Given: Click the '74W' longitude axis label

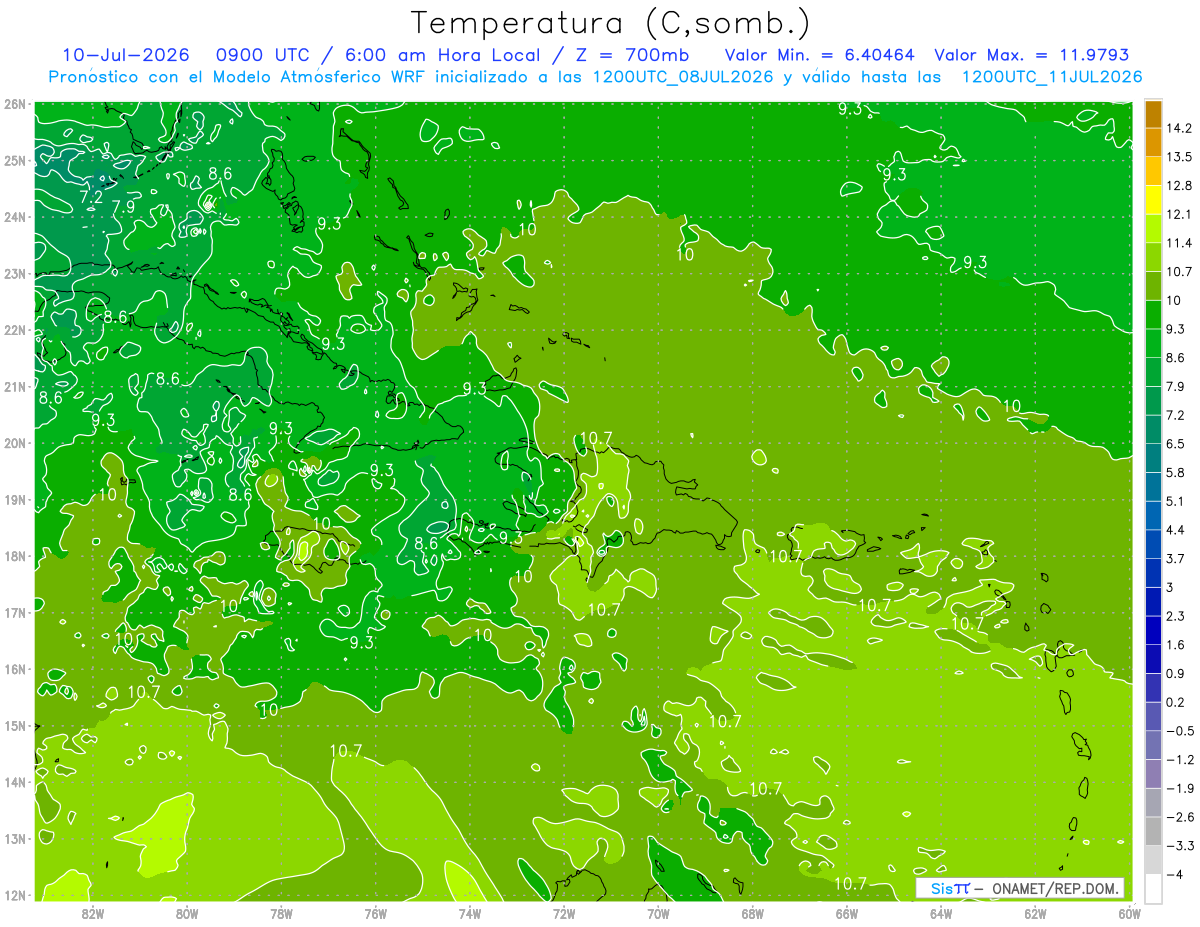Looking at the screenshot, I should [x=470, y=912].
